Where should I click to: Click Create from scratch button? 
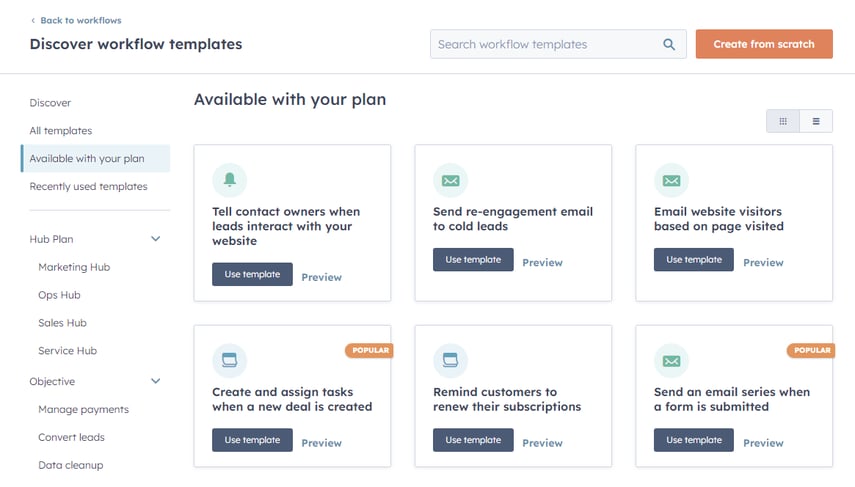[764, 44]
